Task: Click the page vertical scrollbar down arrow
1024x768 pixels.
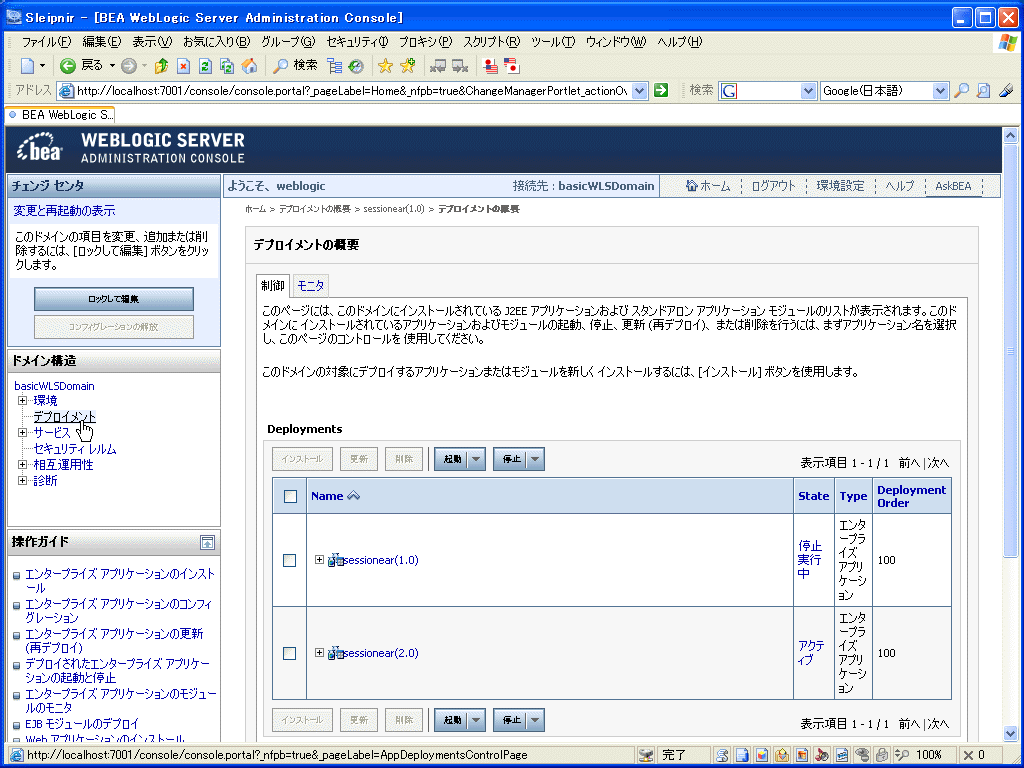Action: coord(1010,733)
